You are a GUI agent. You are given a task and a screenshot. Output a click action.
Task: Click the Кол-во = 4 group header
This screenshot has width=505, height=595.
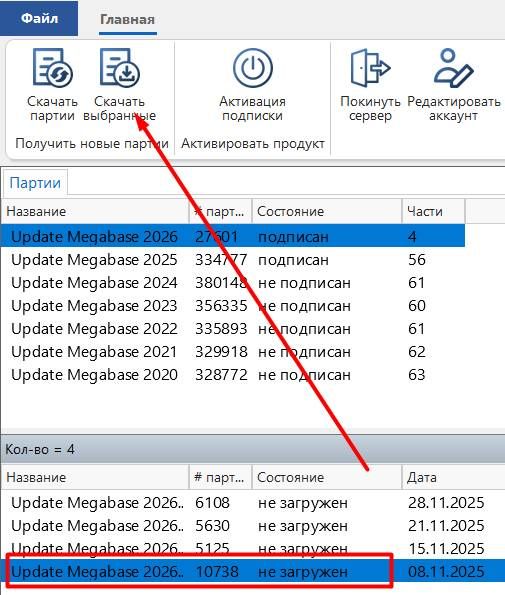[x=253, y=449]
